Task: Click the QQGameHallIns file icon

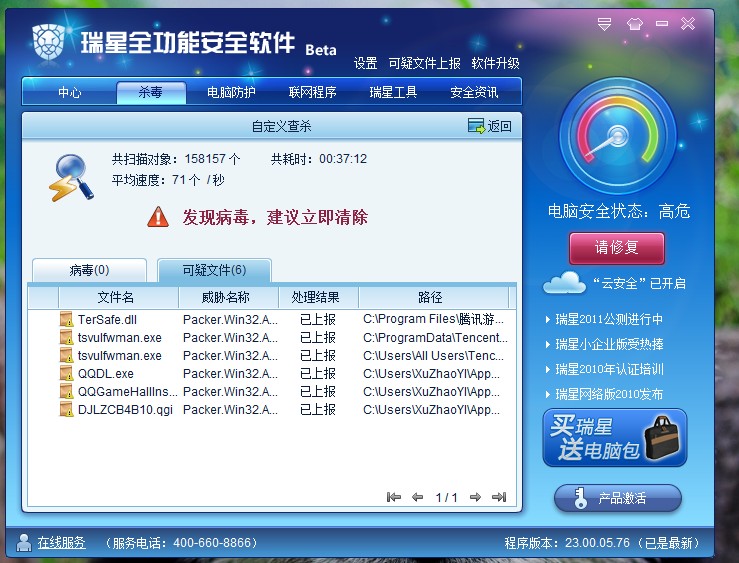Action: click(x=66, y=391)
